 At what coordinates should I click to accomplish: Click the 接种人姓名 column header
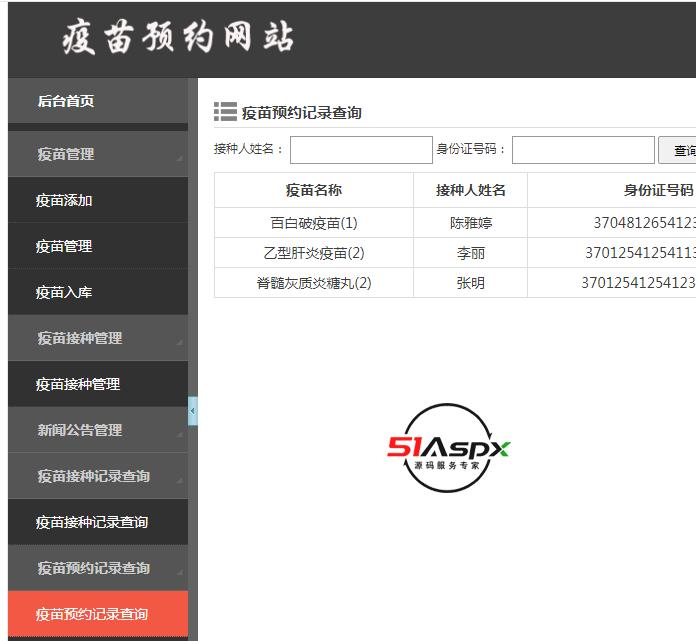[x=471, y=190]
